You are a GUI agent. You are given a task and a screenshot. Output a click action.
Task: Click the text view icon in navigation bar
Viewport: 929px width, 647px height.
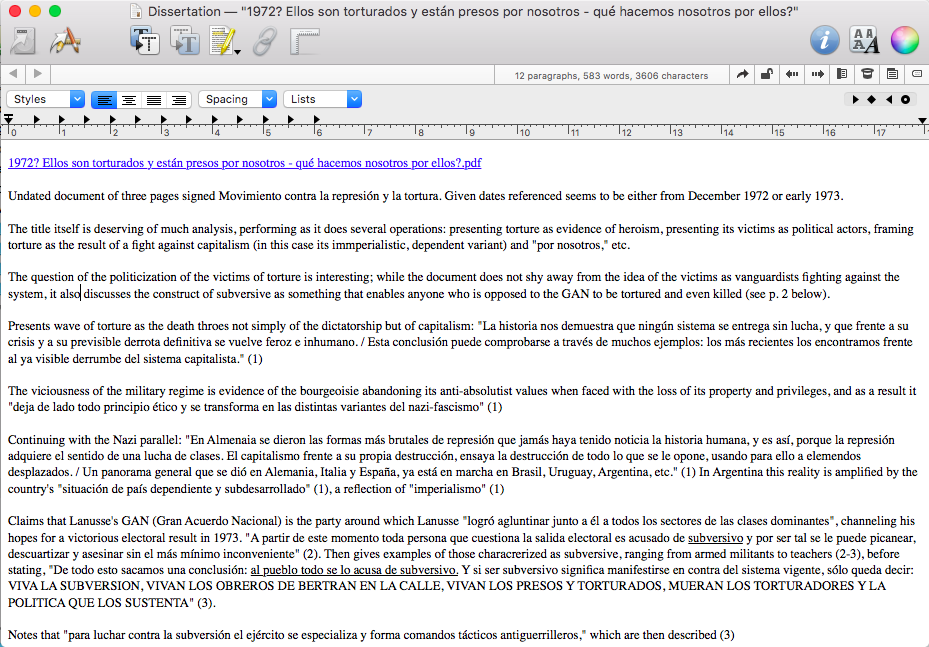pos(892,74)
